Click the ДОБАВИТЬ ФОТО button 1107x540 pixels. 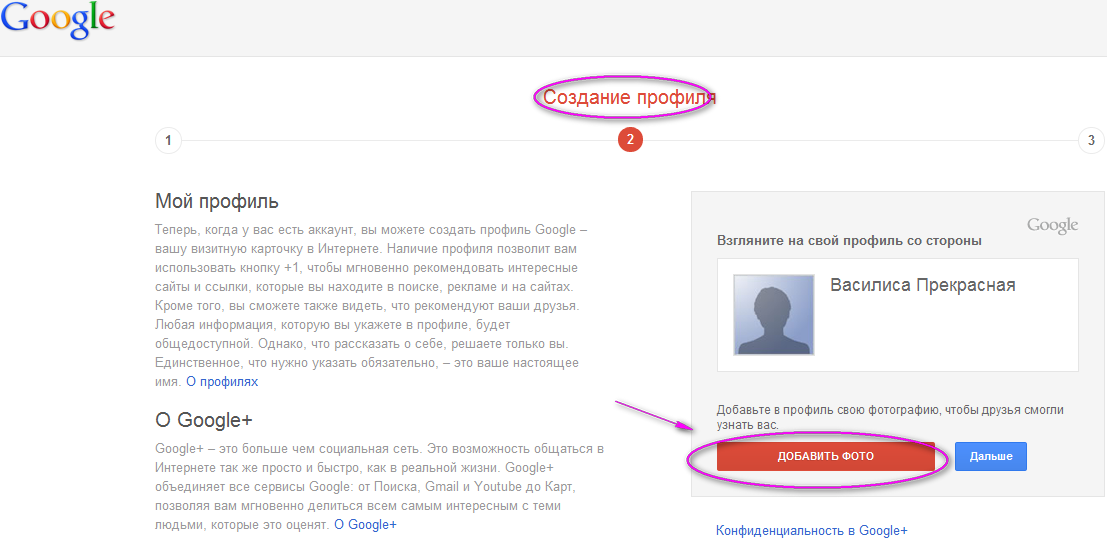[826, 457]
